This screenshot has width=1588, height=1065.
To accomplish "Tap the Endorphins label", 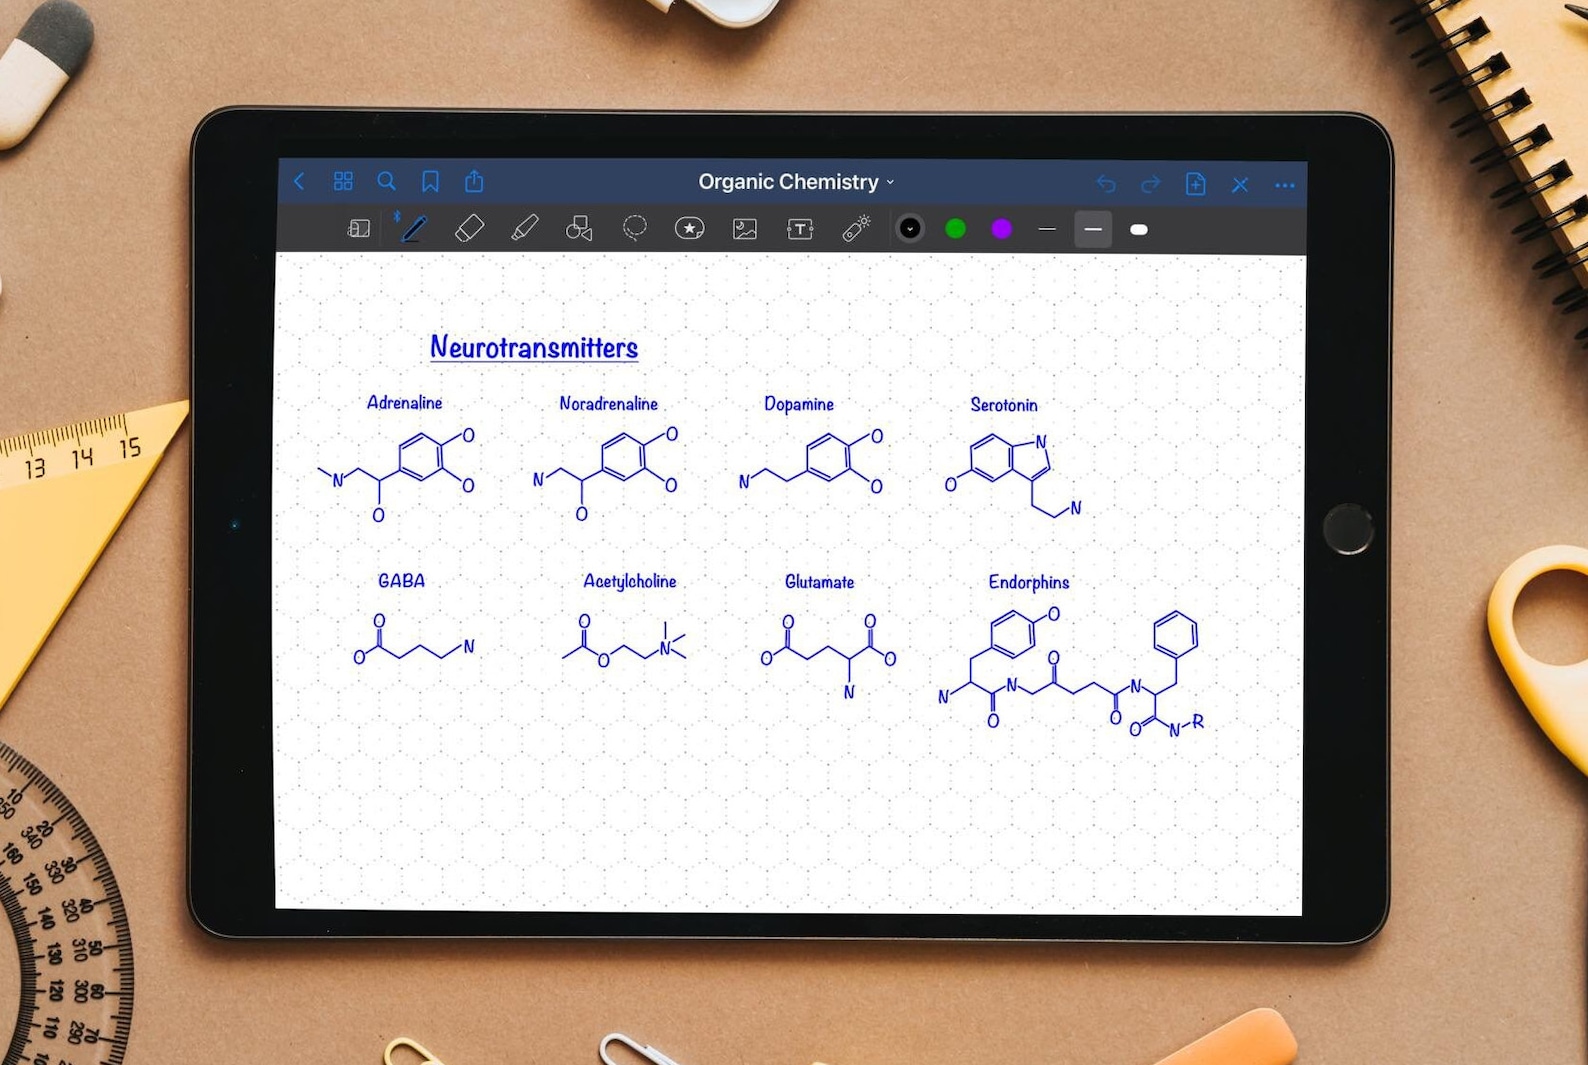I will (1029, 582).
